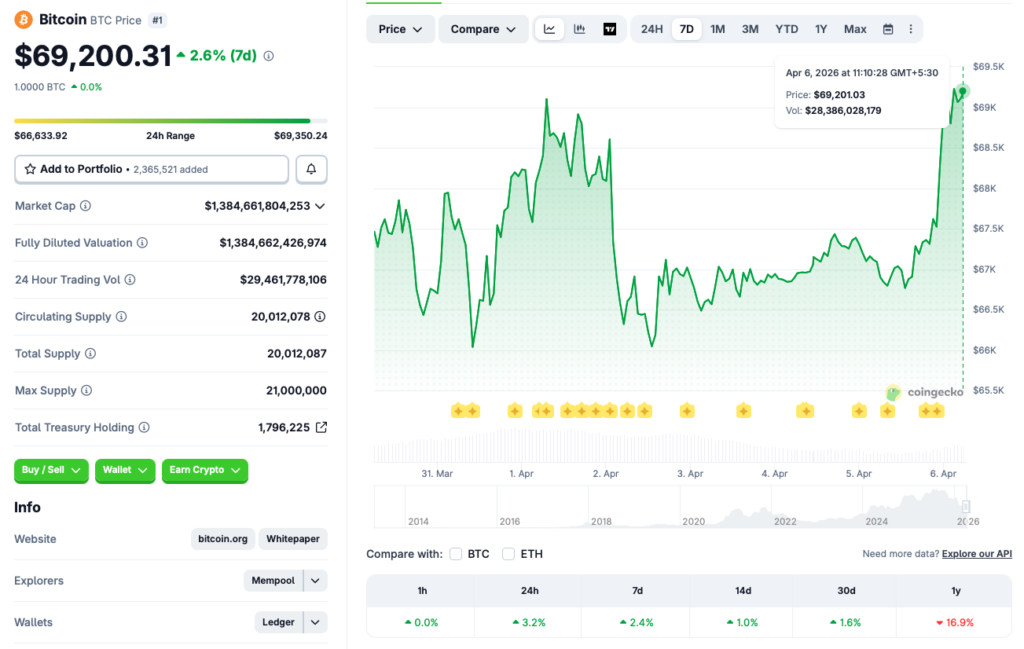Open the calendar date range picker
The image size is (1024, 649).
tap(888, 29)
